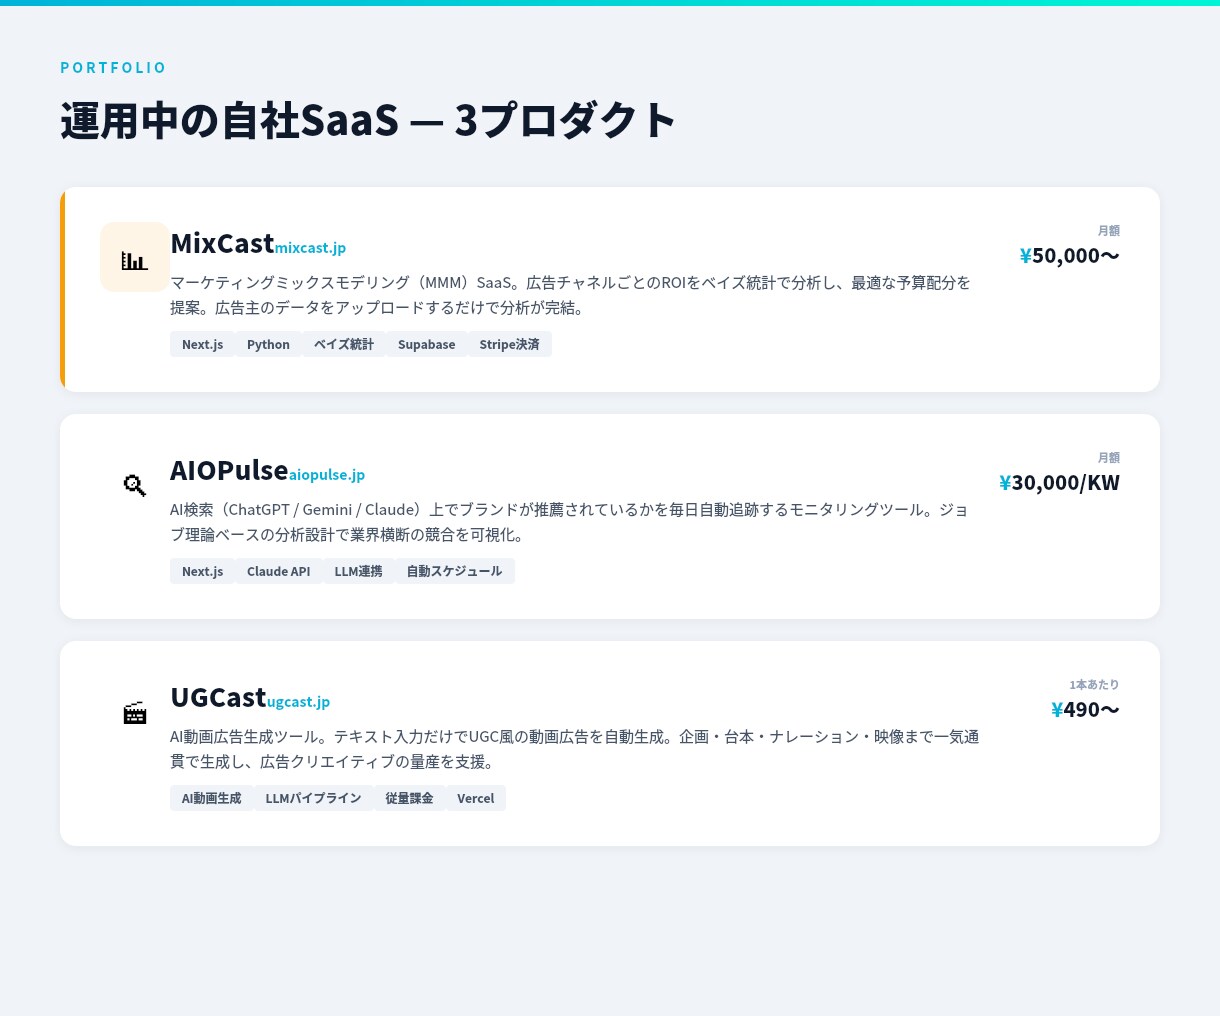Viewport: 1220px width, 1016px height.
Task: Click the Next.js tag under MixCast
Action: click(x=203, y=344)
